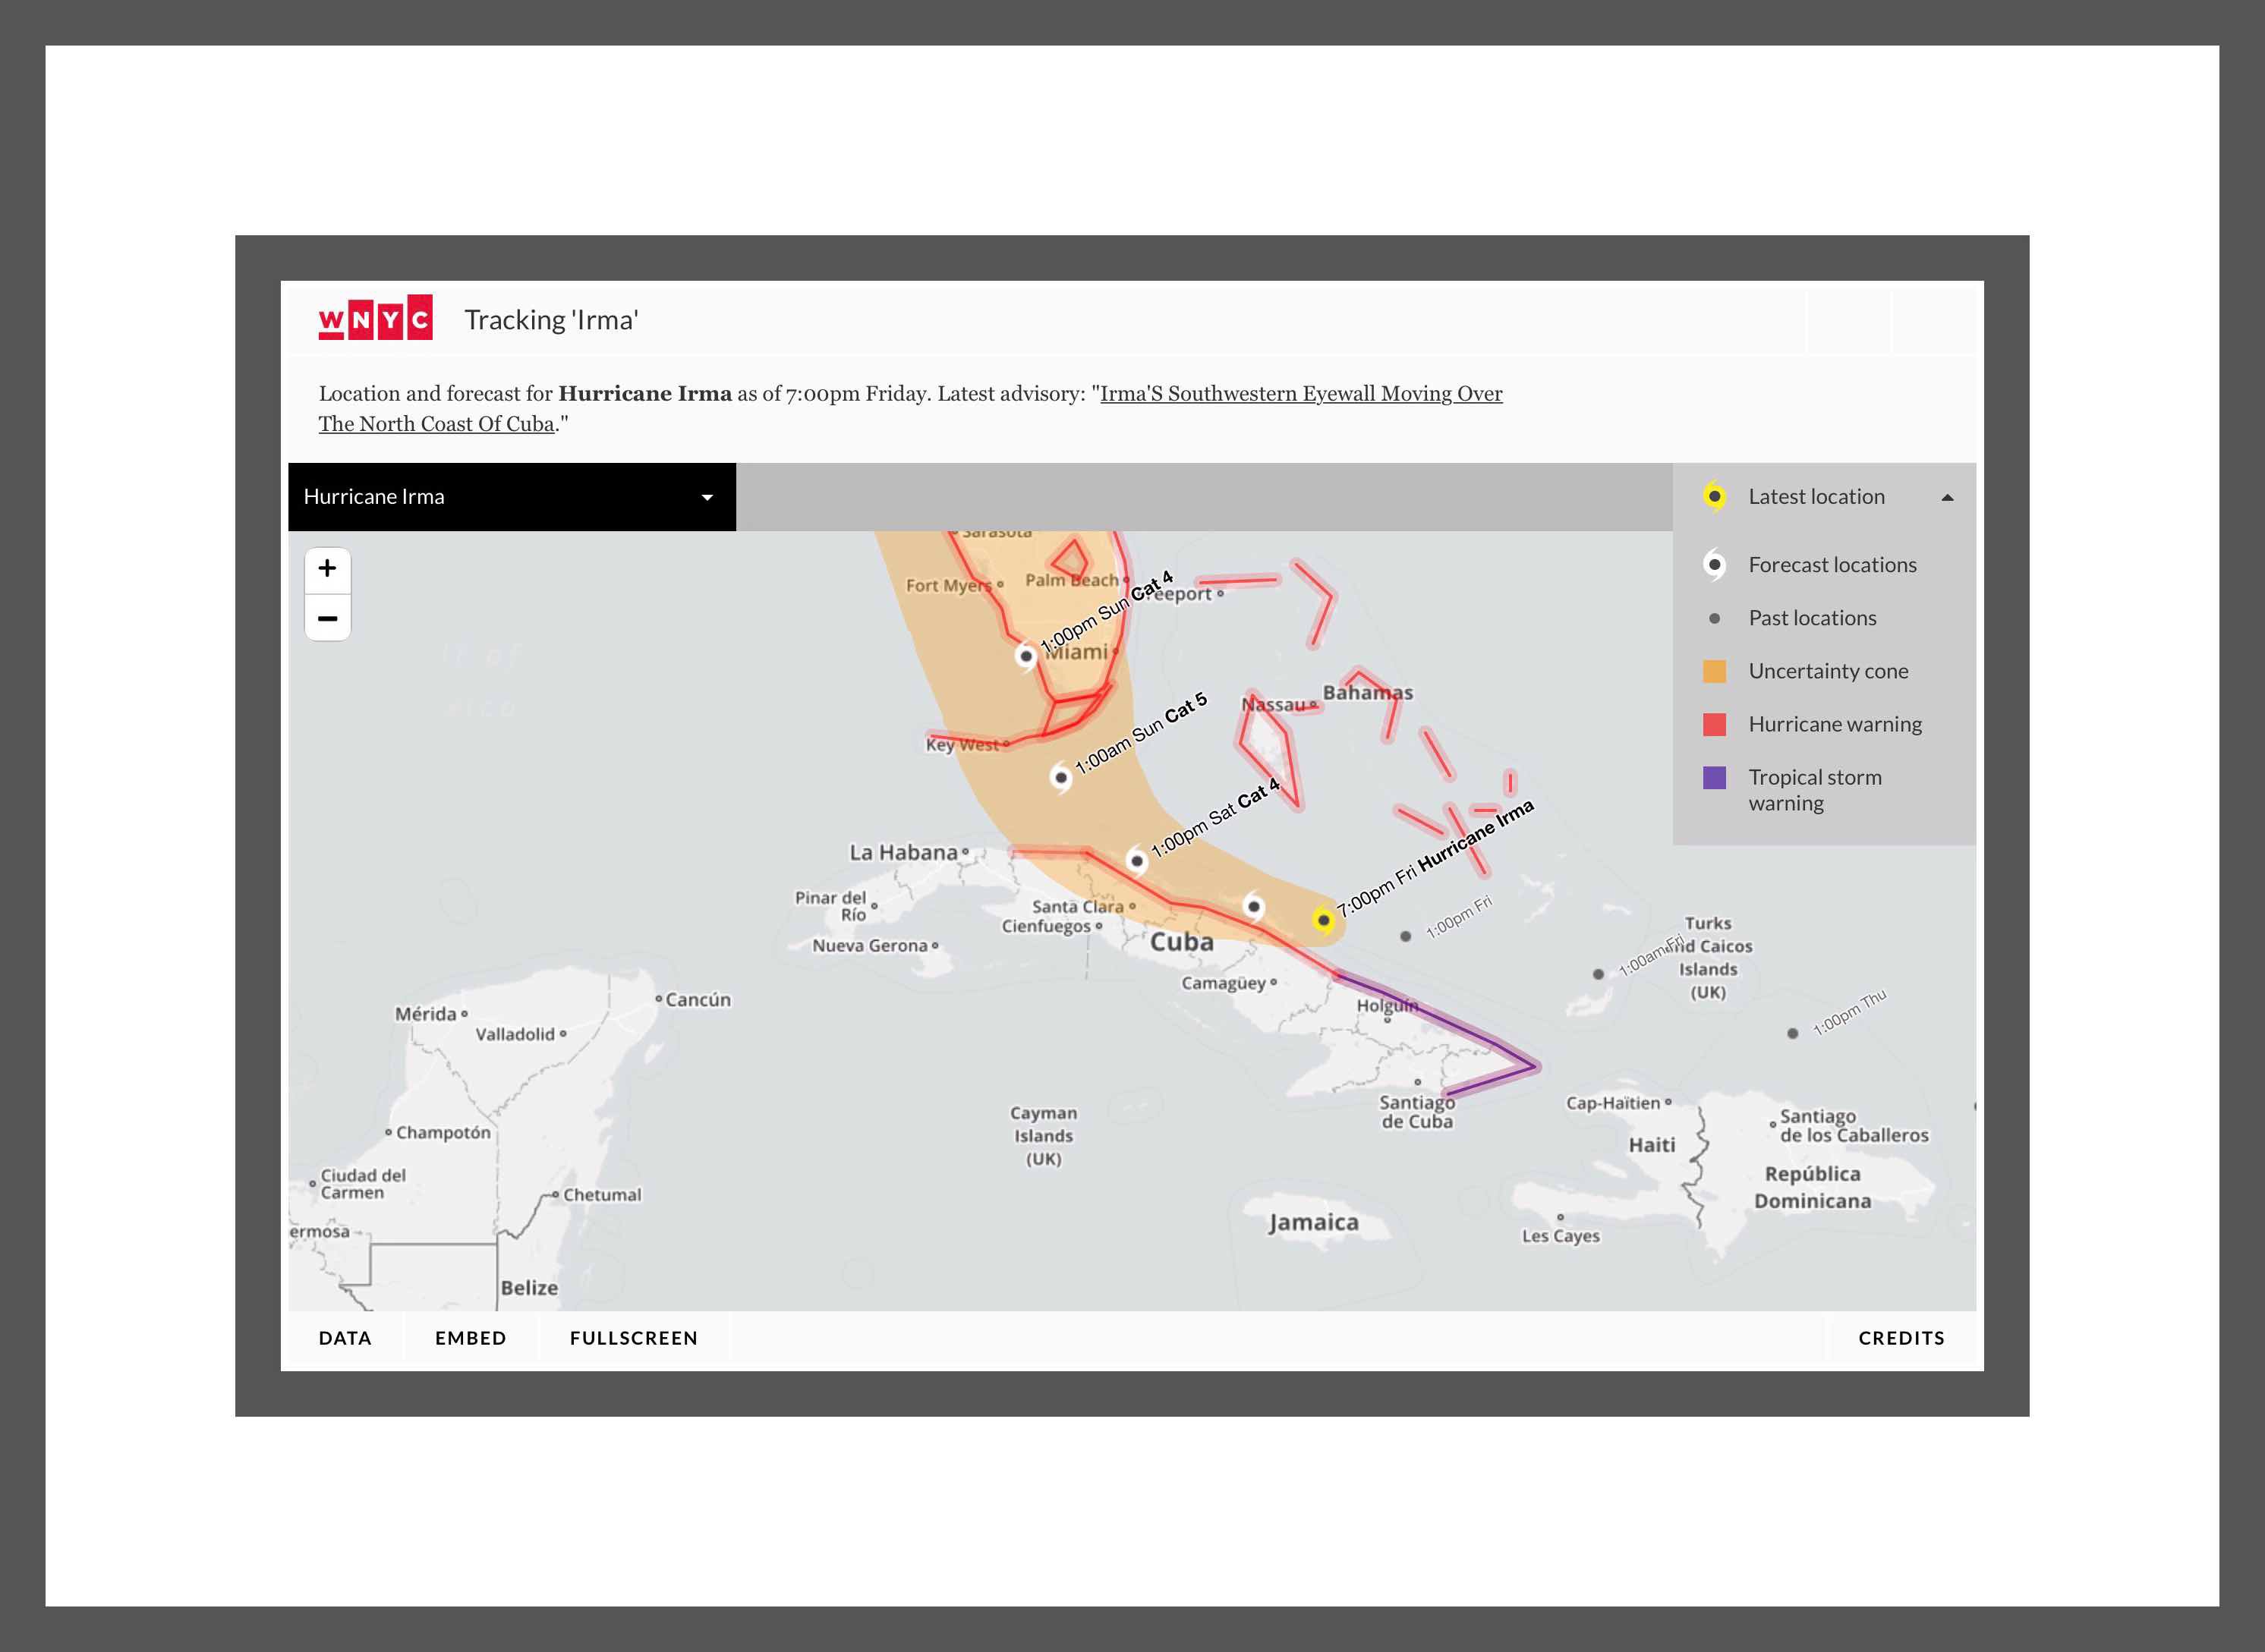The image size is (2265, 1652).
Task: Click the orange Uncertainty cone swatch
Action: tap(1714, 671)
